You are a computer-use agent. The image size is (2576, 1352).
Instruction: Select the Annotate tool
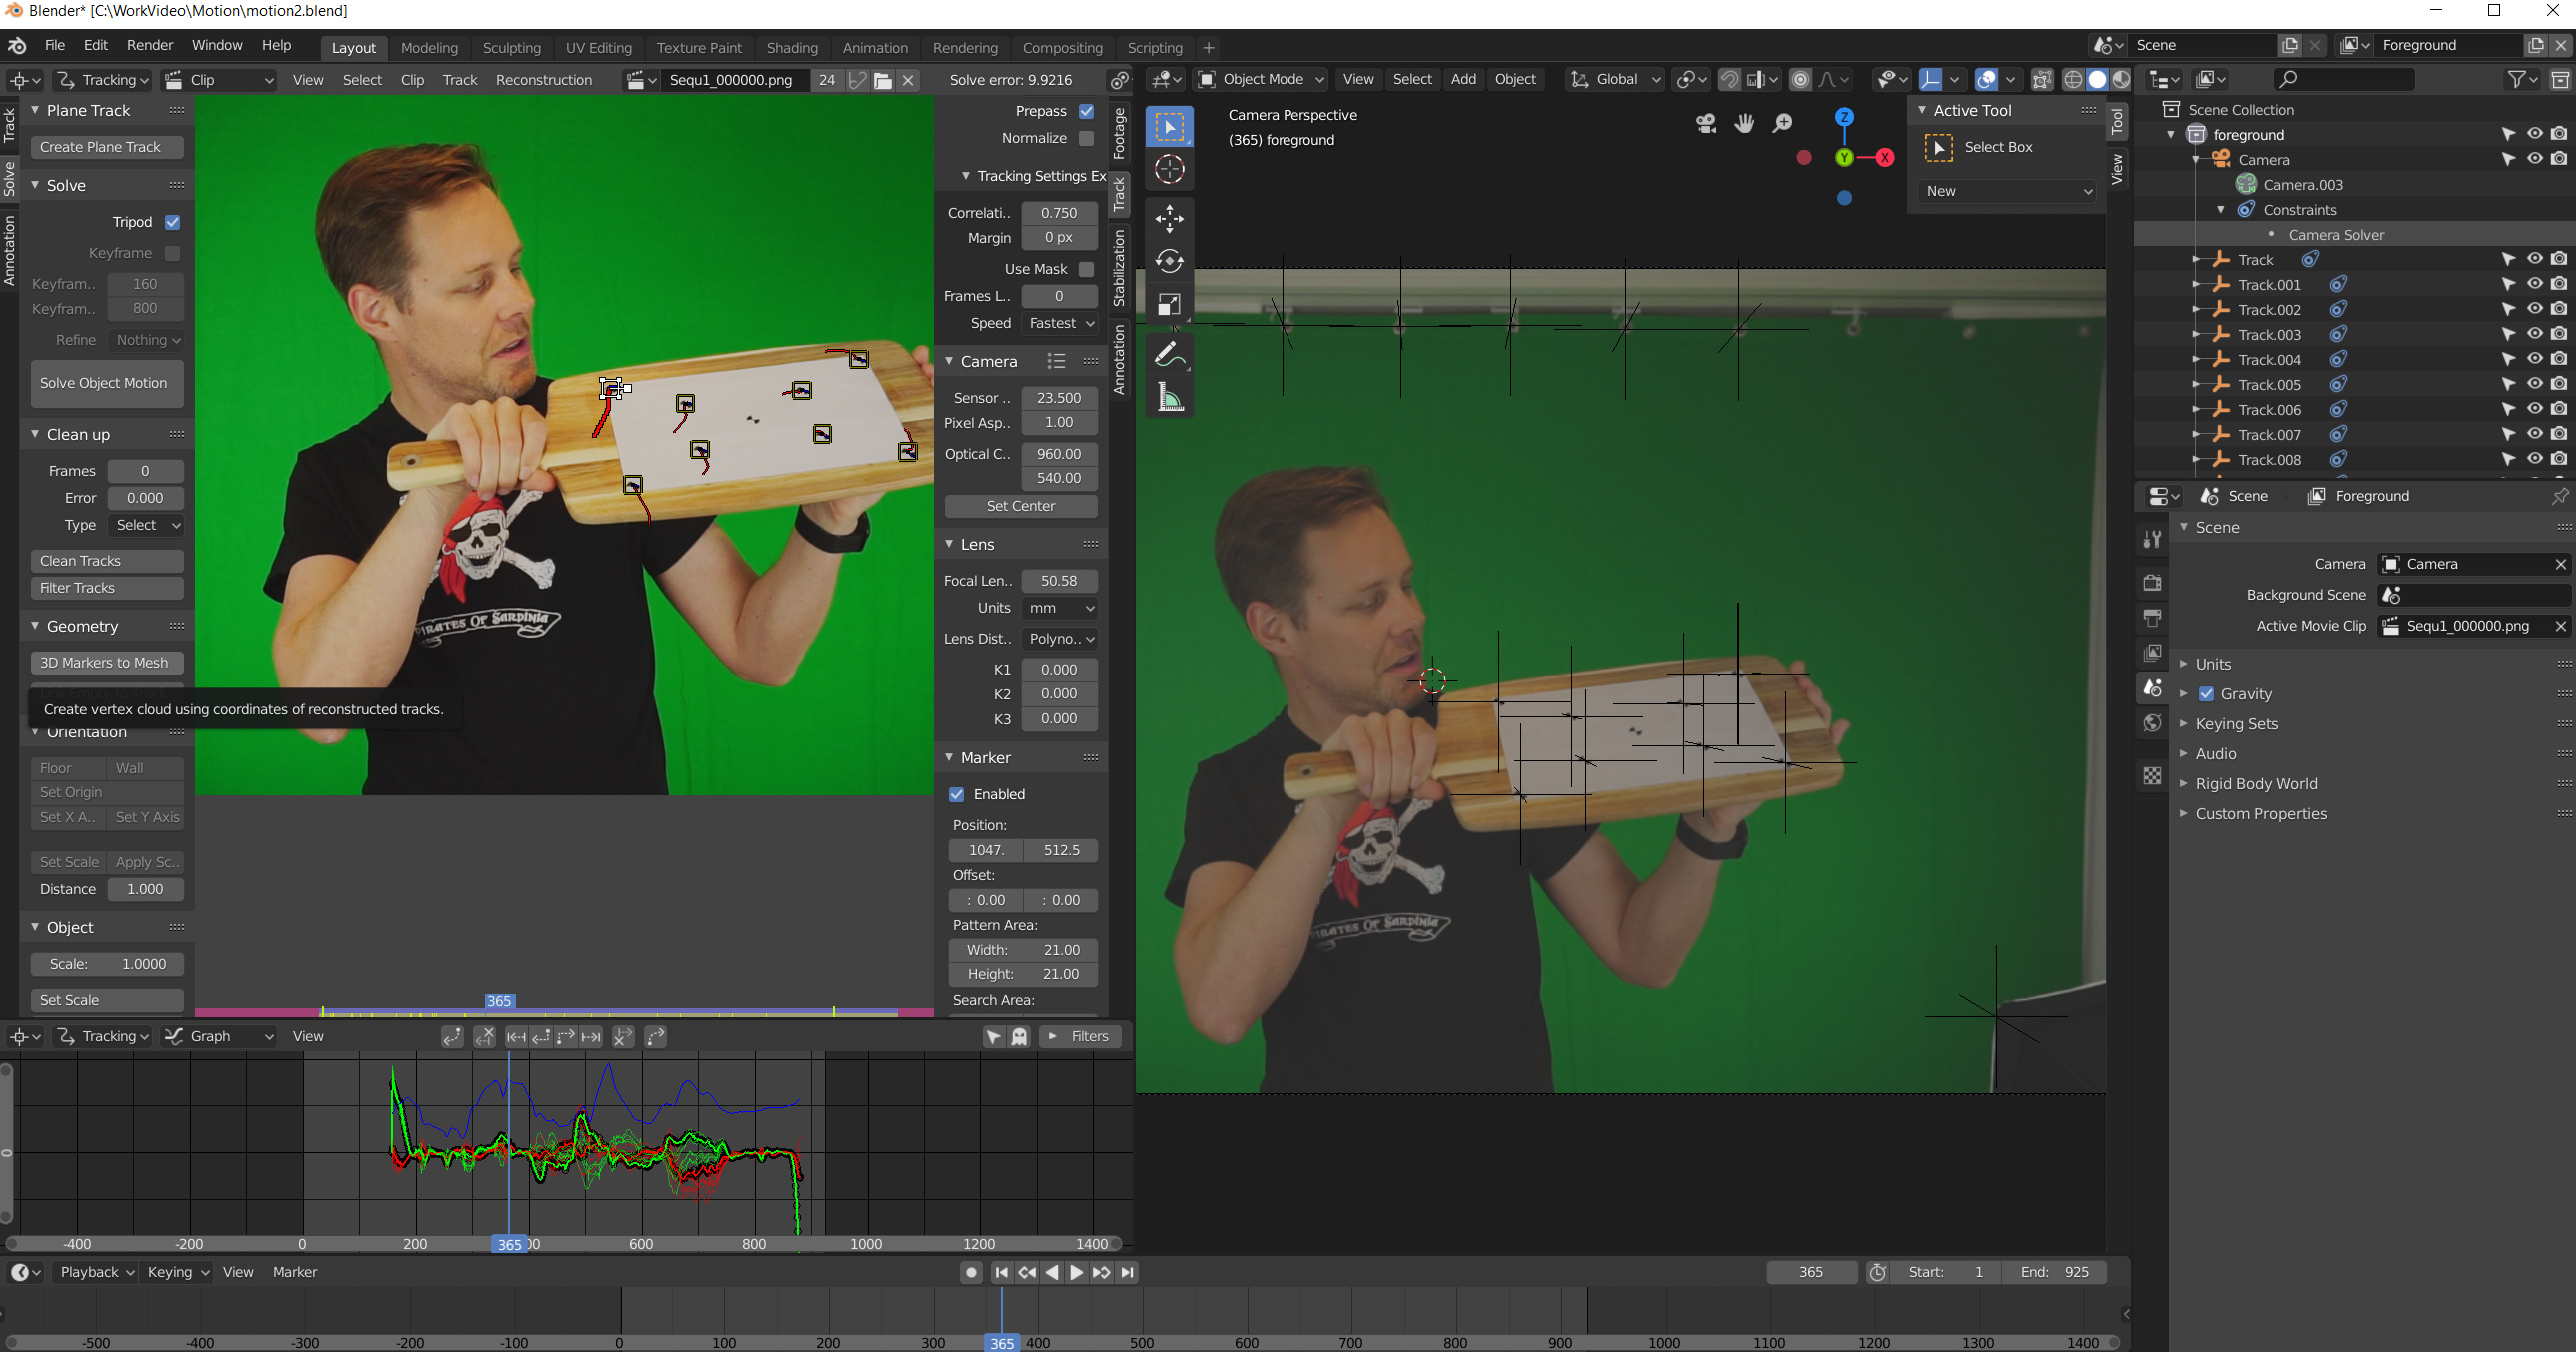(1168, 353)
